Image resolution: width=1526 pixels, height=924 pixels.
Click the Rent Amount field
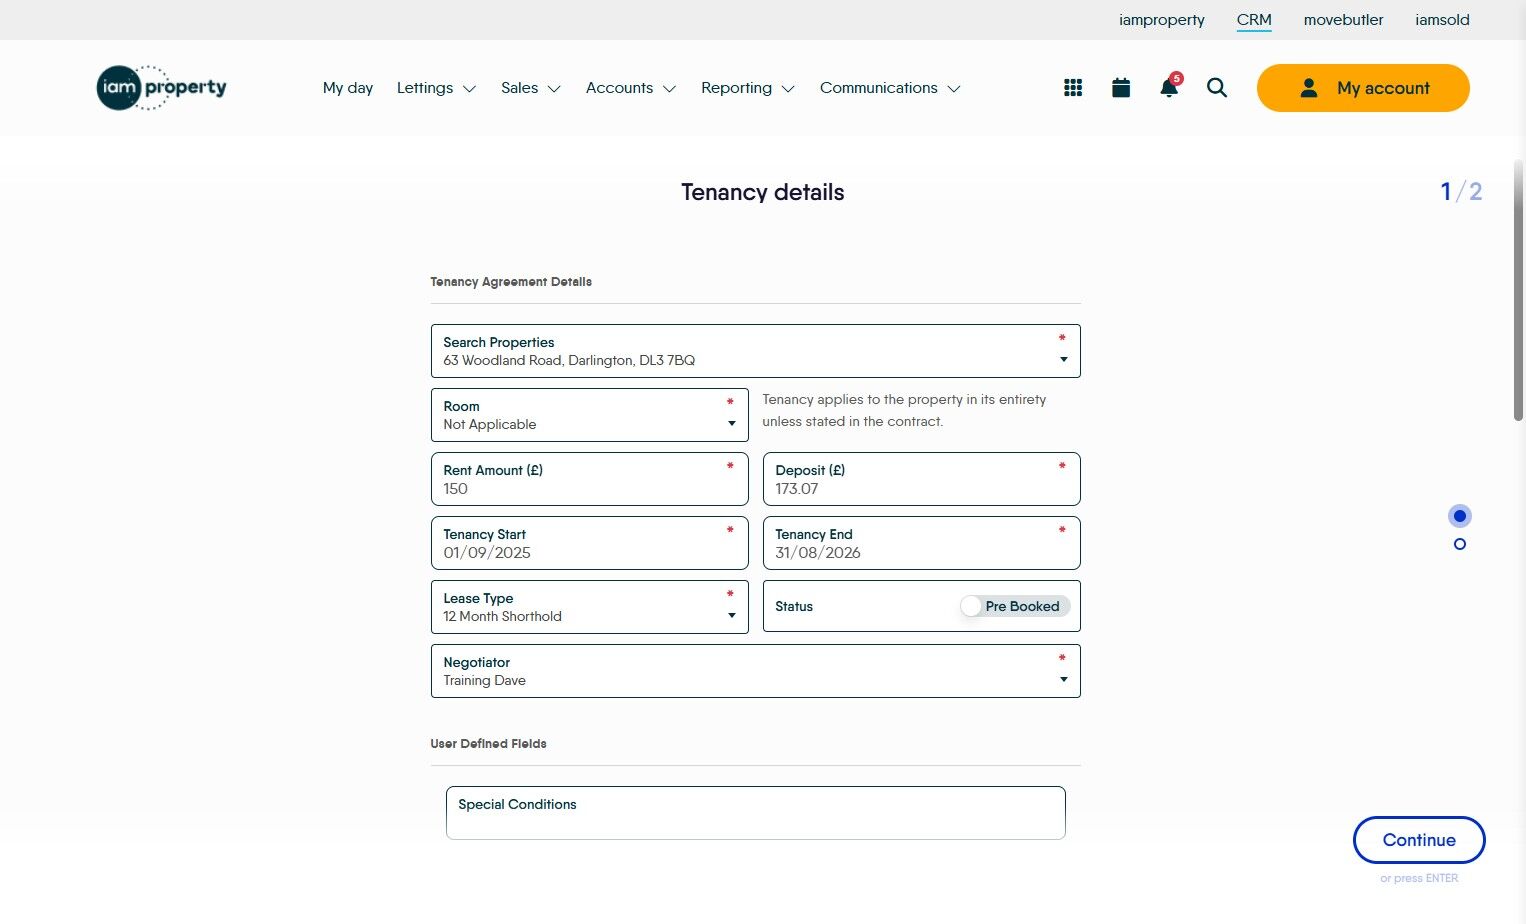[589, 480]
